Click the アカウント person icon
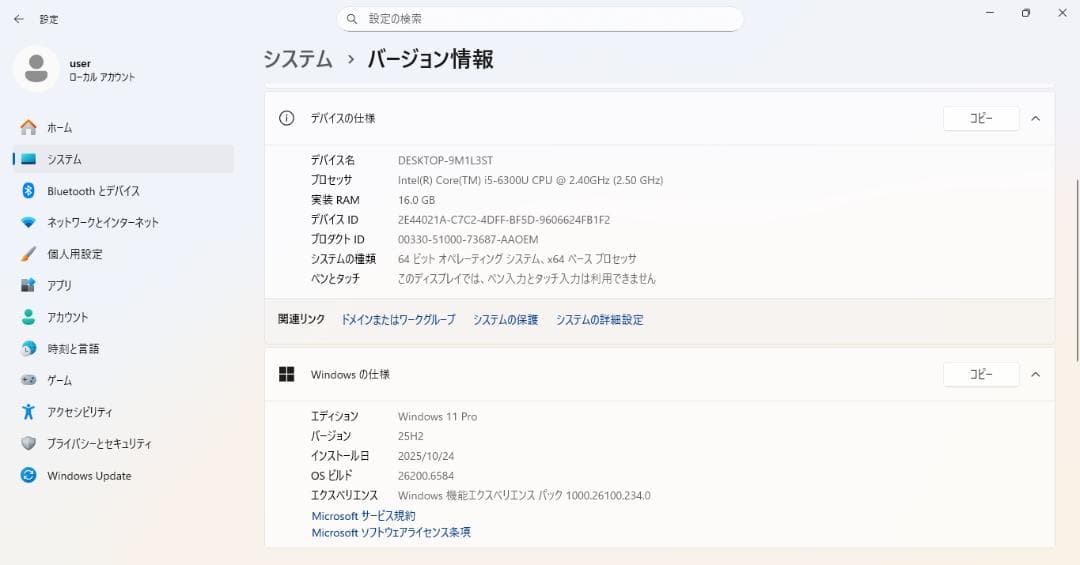The image size is (1080, 565). coord(28,317)
